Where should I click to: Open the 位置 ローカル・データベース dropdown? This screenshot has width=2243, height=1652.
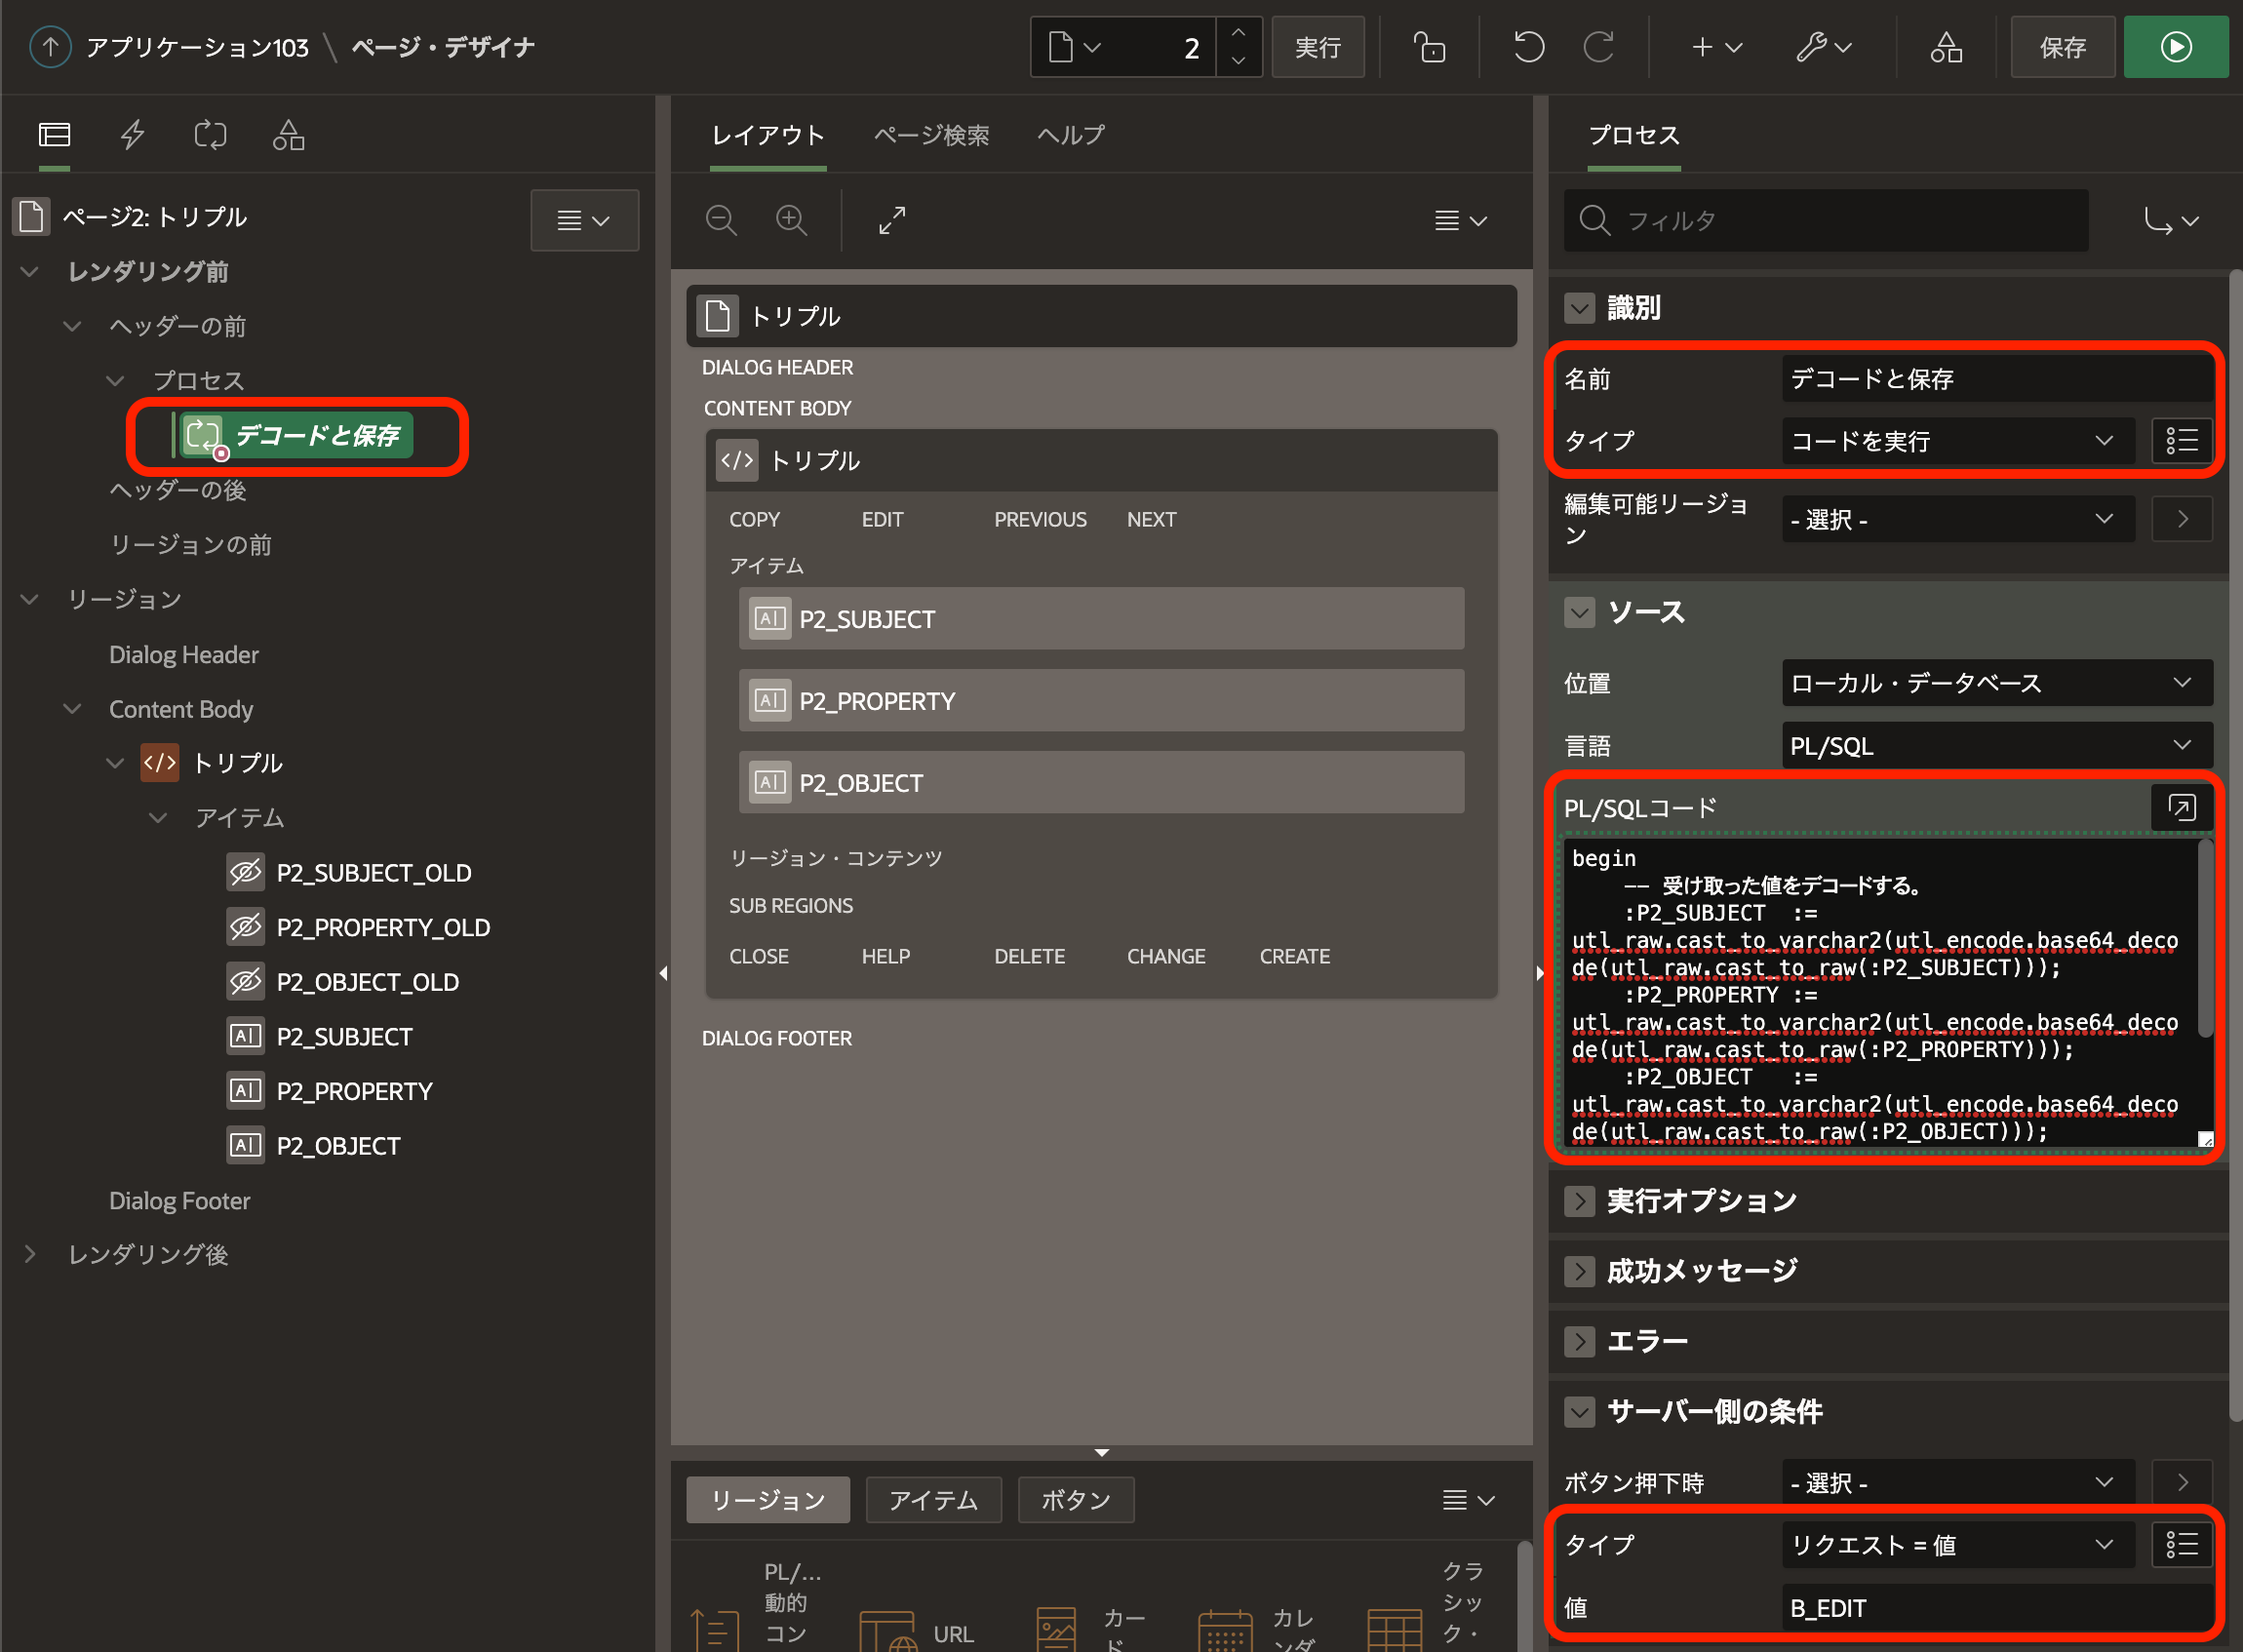click(1996, 683)
